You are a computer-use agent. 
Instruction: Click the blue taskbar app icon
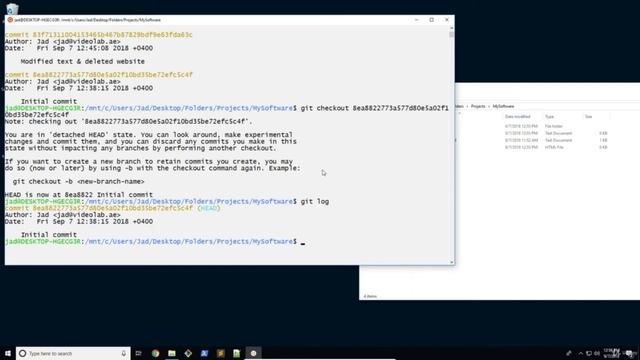click(x=204, y=353)
